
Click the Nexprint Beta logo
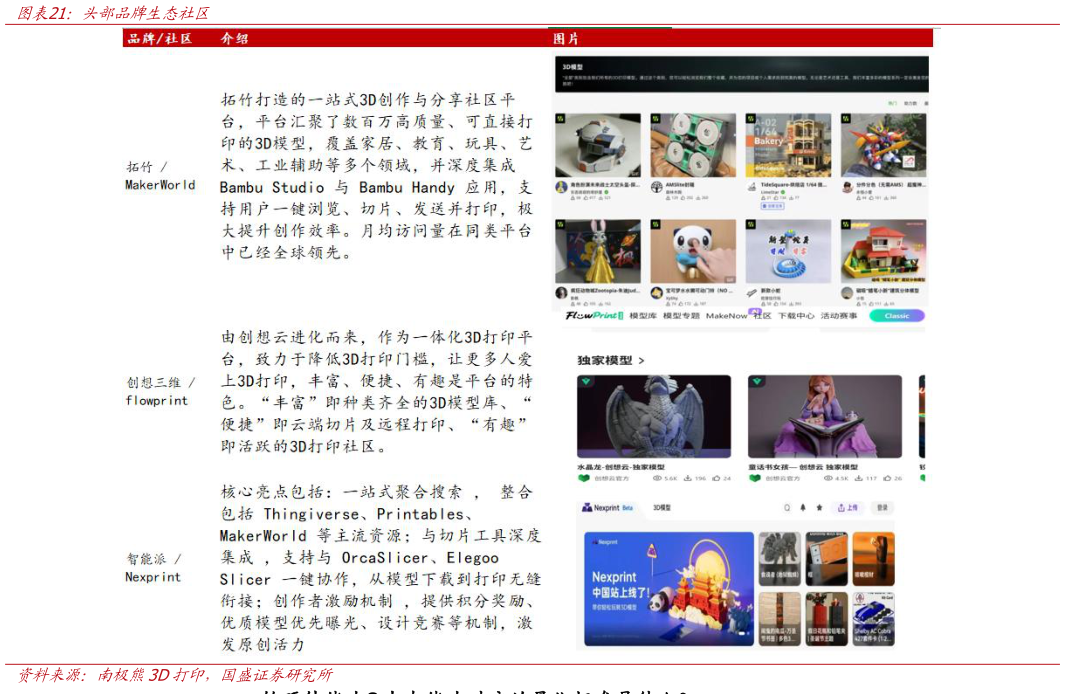point(607,508)
